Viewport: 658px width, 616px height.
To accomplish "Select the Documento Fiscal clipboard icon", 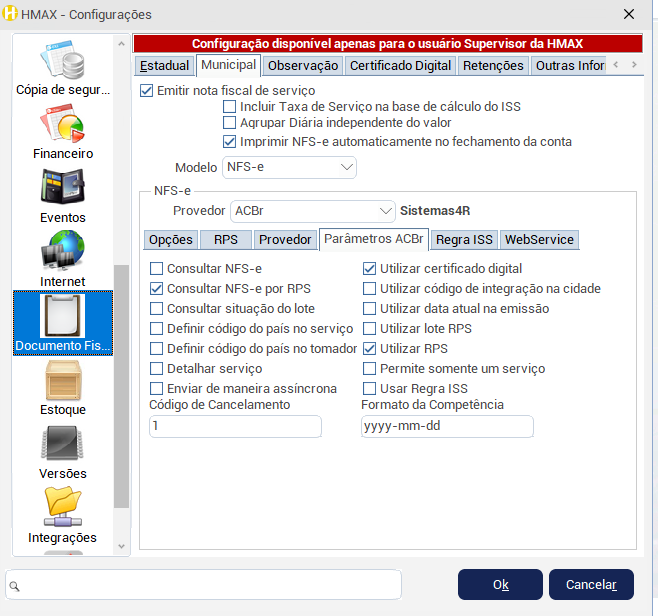I will 63,317.
